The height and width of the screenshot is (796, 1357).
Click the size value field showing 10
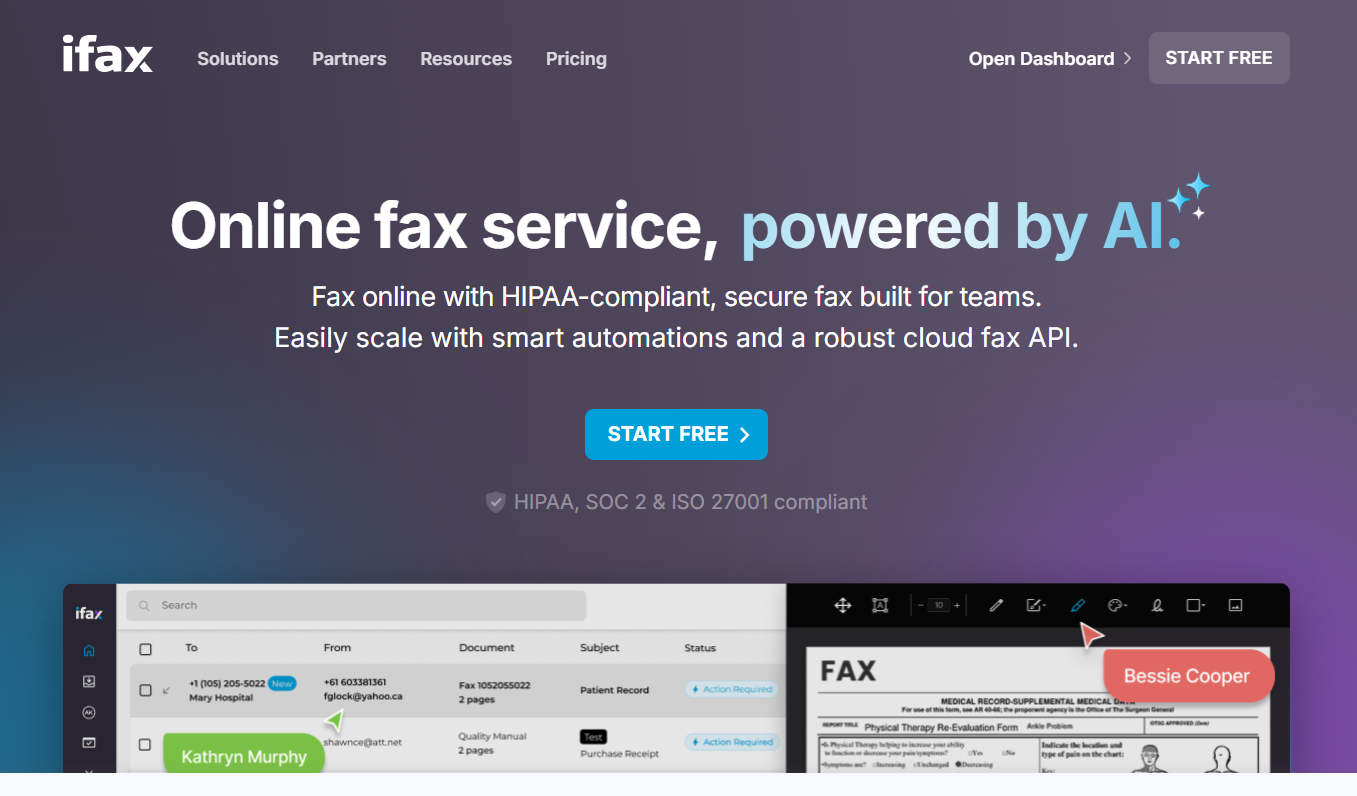coord(939,605)
